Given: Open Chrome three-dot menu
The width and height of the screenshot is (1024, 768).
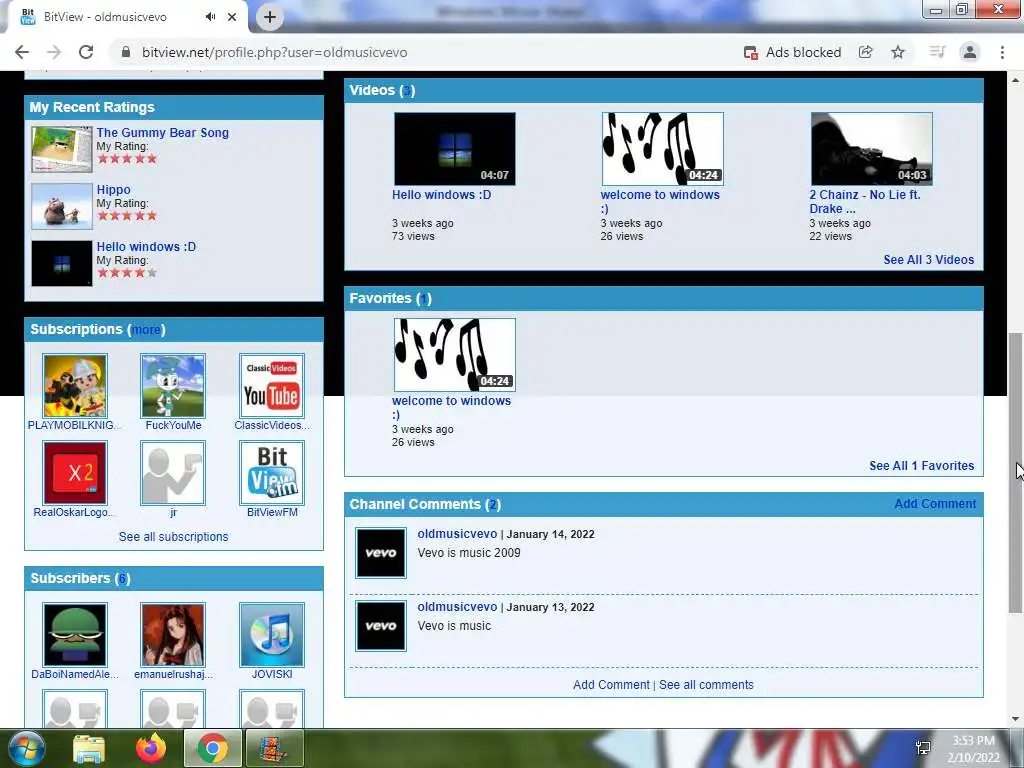Looking at the screenshot, I should click(1002, 52).
